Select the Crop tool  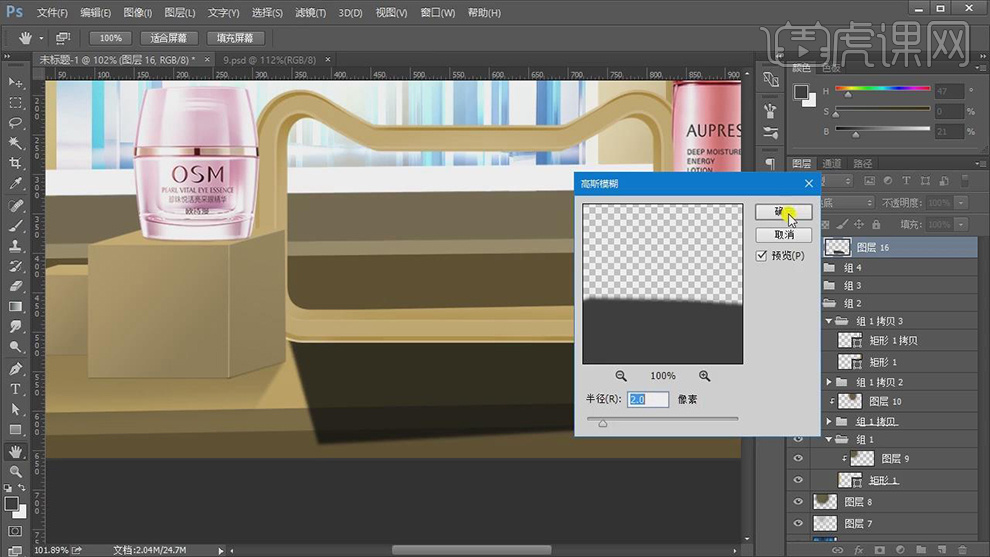point(15,163)
